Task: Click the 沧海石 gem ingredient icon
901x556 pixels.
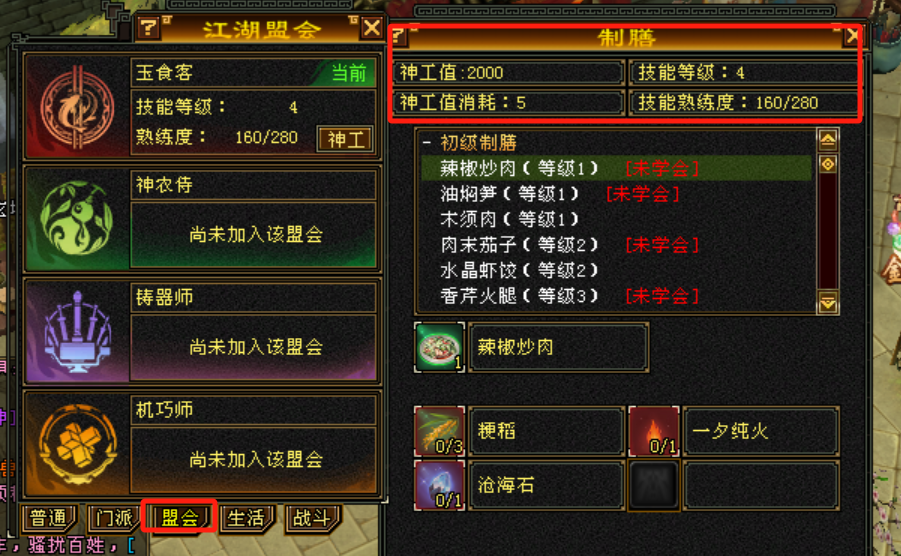Action: pyautogui.click(x=439, y=485)
